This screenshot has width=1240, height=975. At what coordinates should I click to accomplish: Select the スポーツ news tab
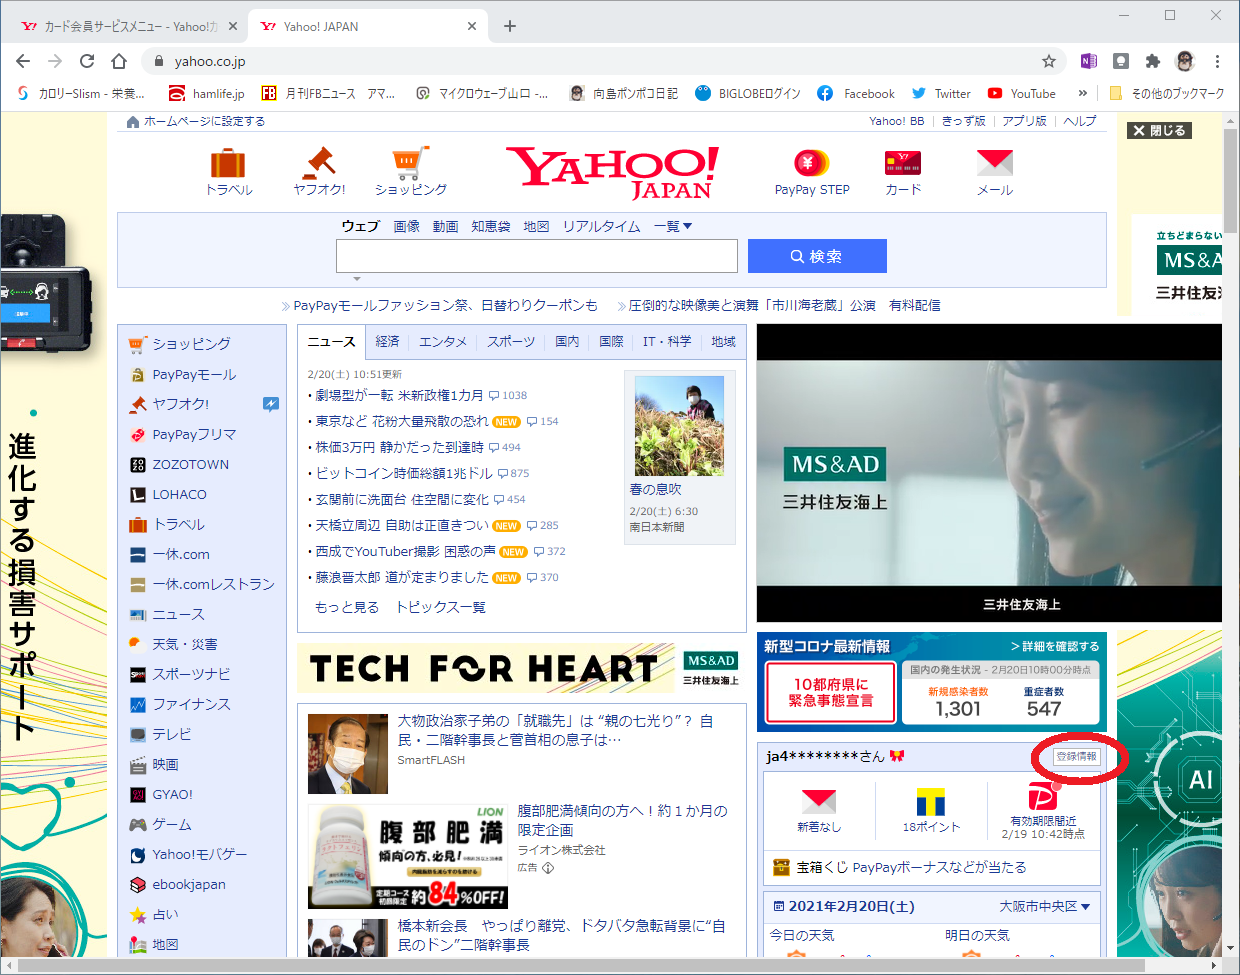(511, 341)
